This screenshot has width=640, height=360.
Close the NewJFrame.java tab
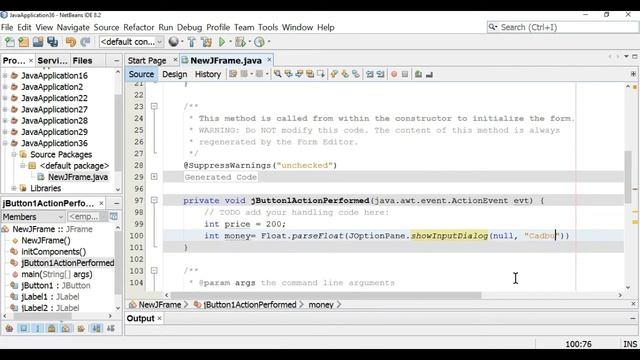tap(269, 60)
